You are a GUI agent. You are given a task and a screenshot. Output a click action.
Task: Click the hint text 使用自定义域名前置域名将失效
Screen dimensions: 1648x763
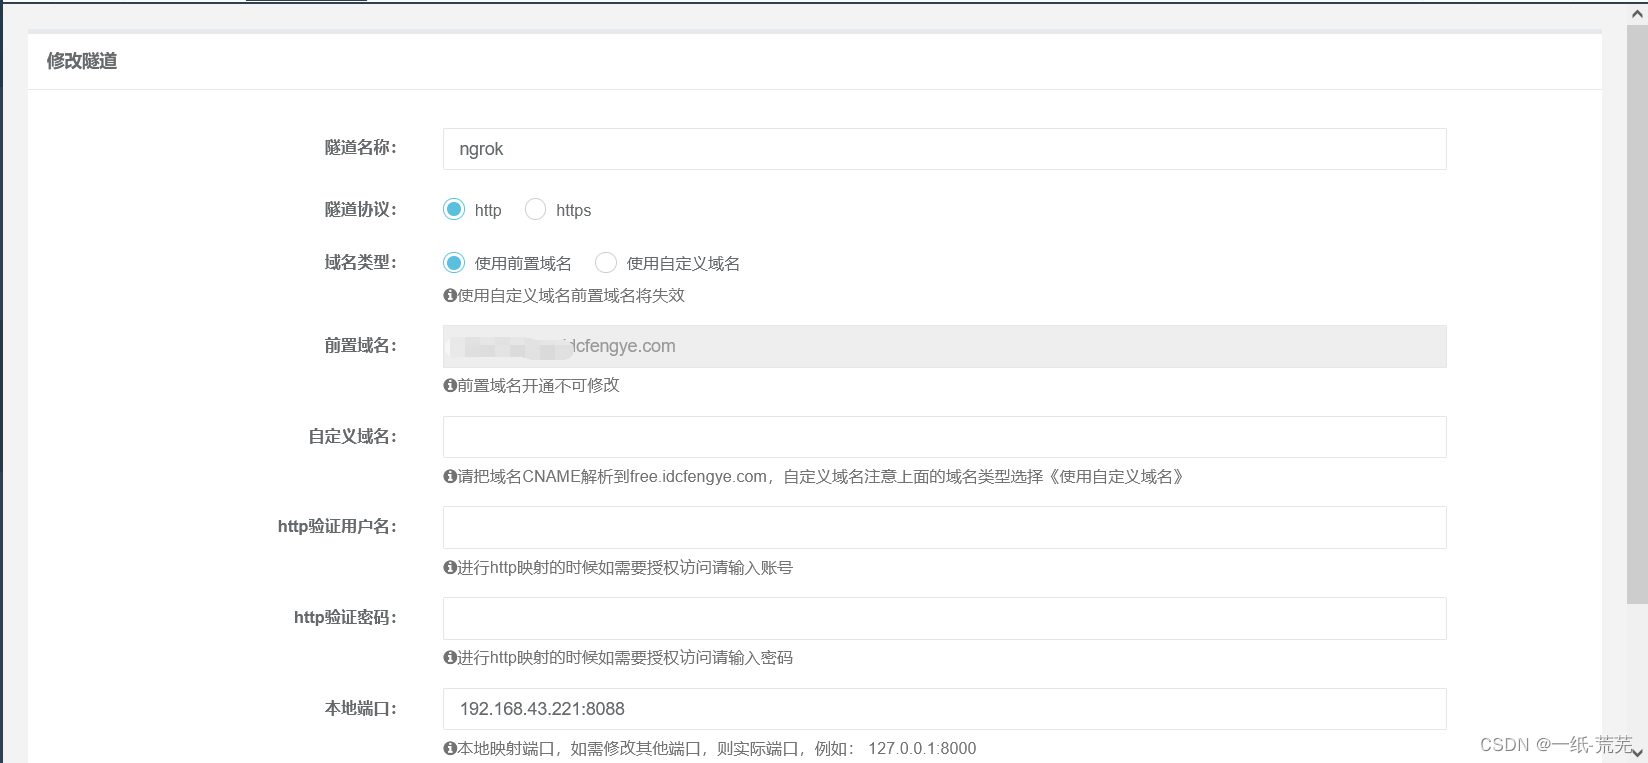tap(571, 296)
